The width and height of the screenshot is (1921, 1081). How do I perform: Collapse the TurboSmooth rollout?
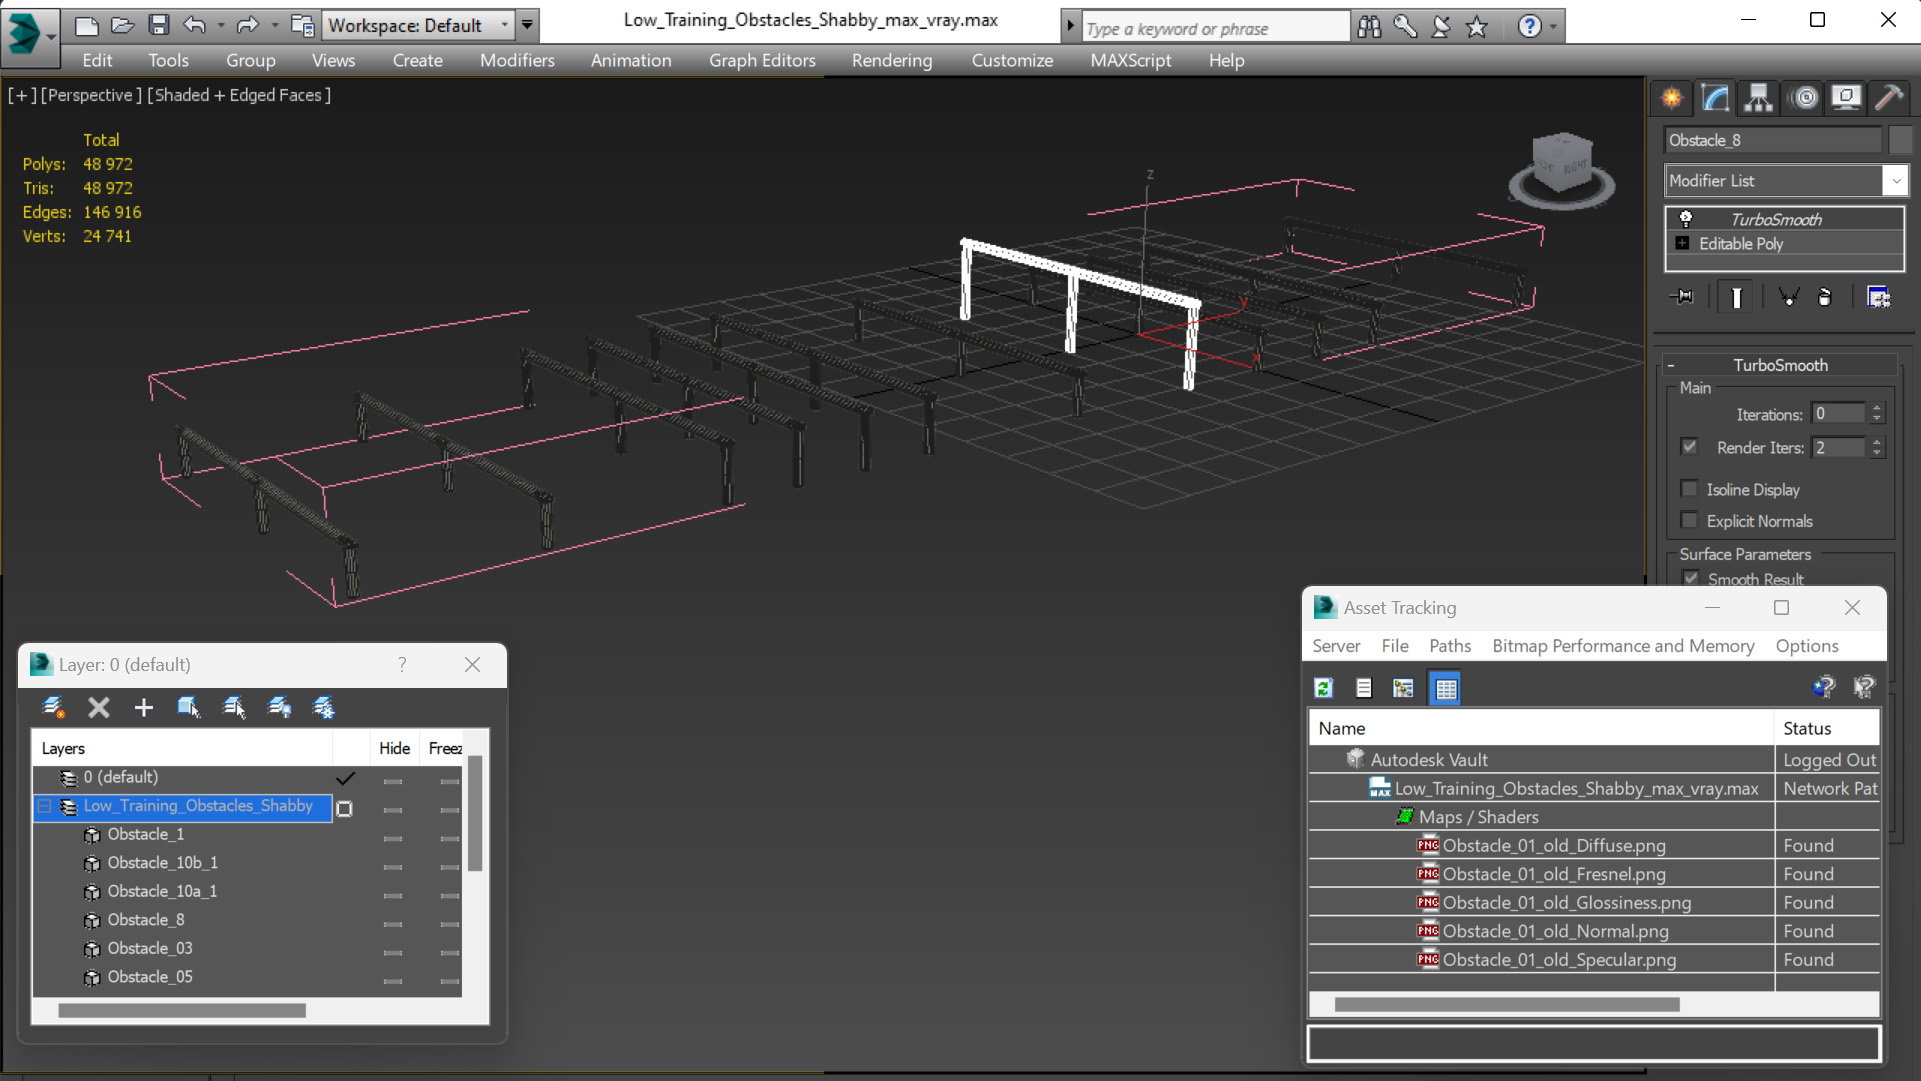pyautogui.click(x=1671, y=365)
